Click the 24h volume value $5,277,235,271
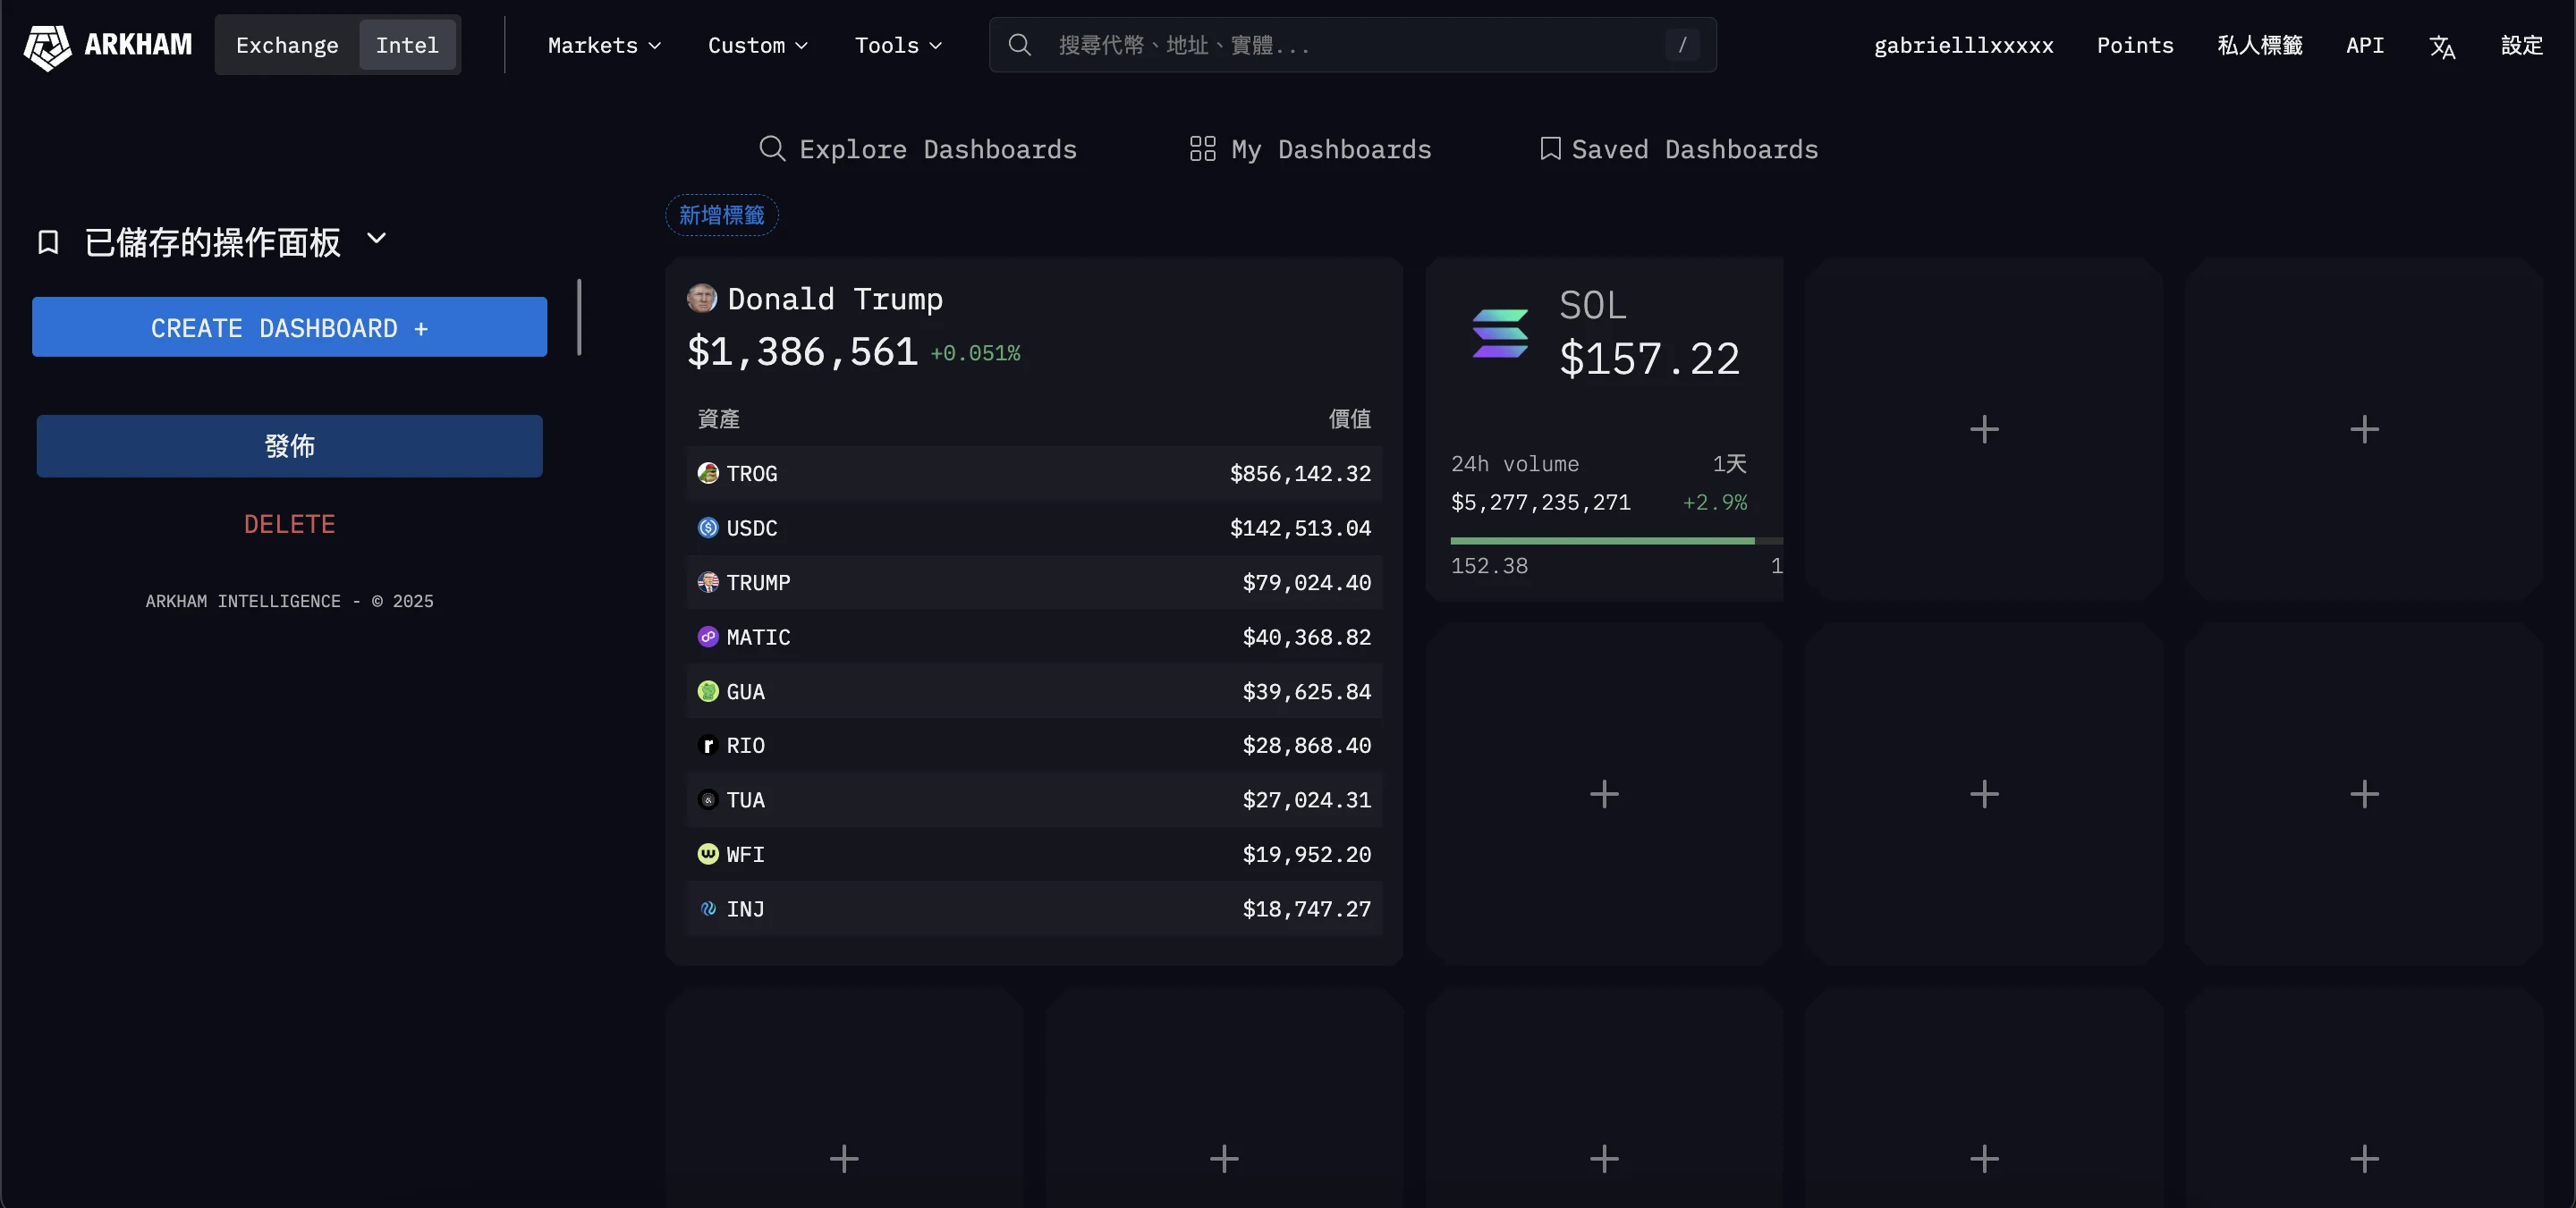This screenshot has height=1208, width=2576. click(1540, 502)
